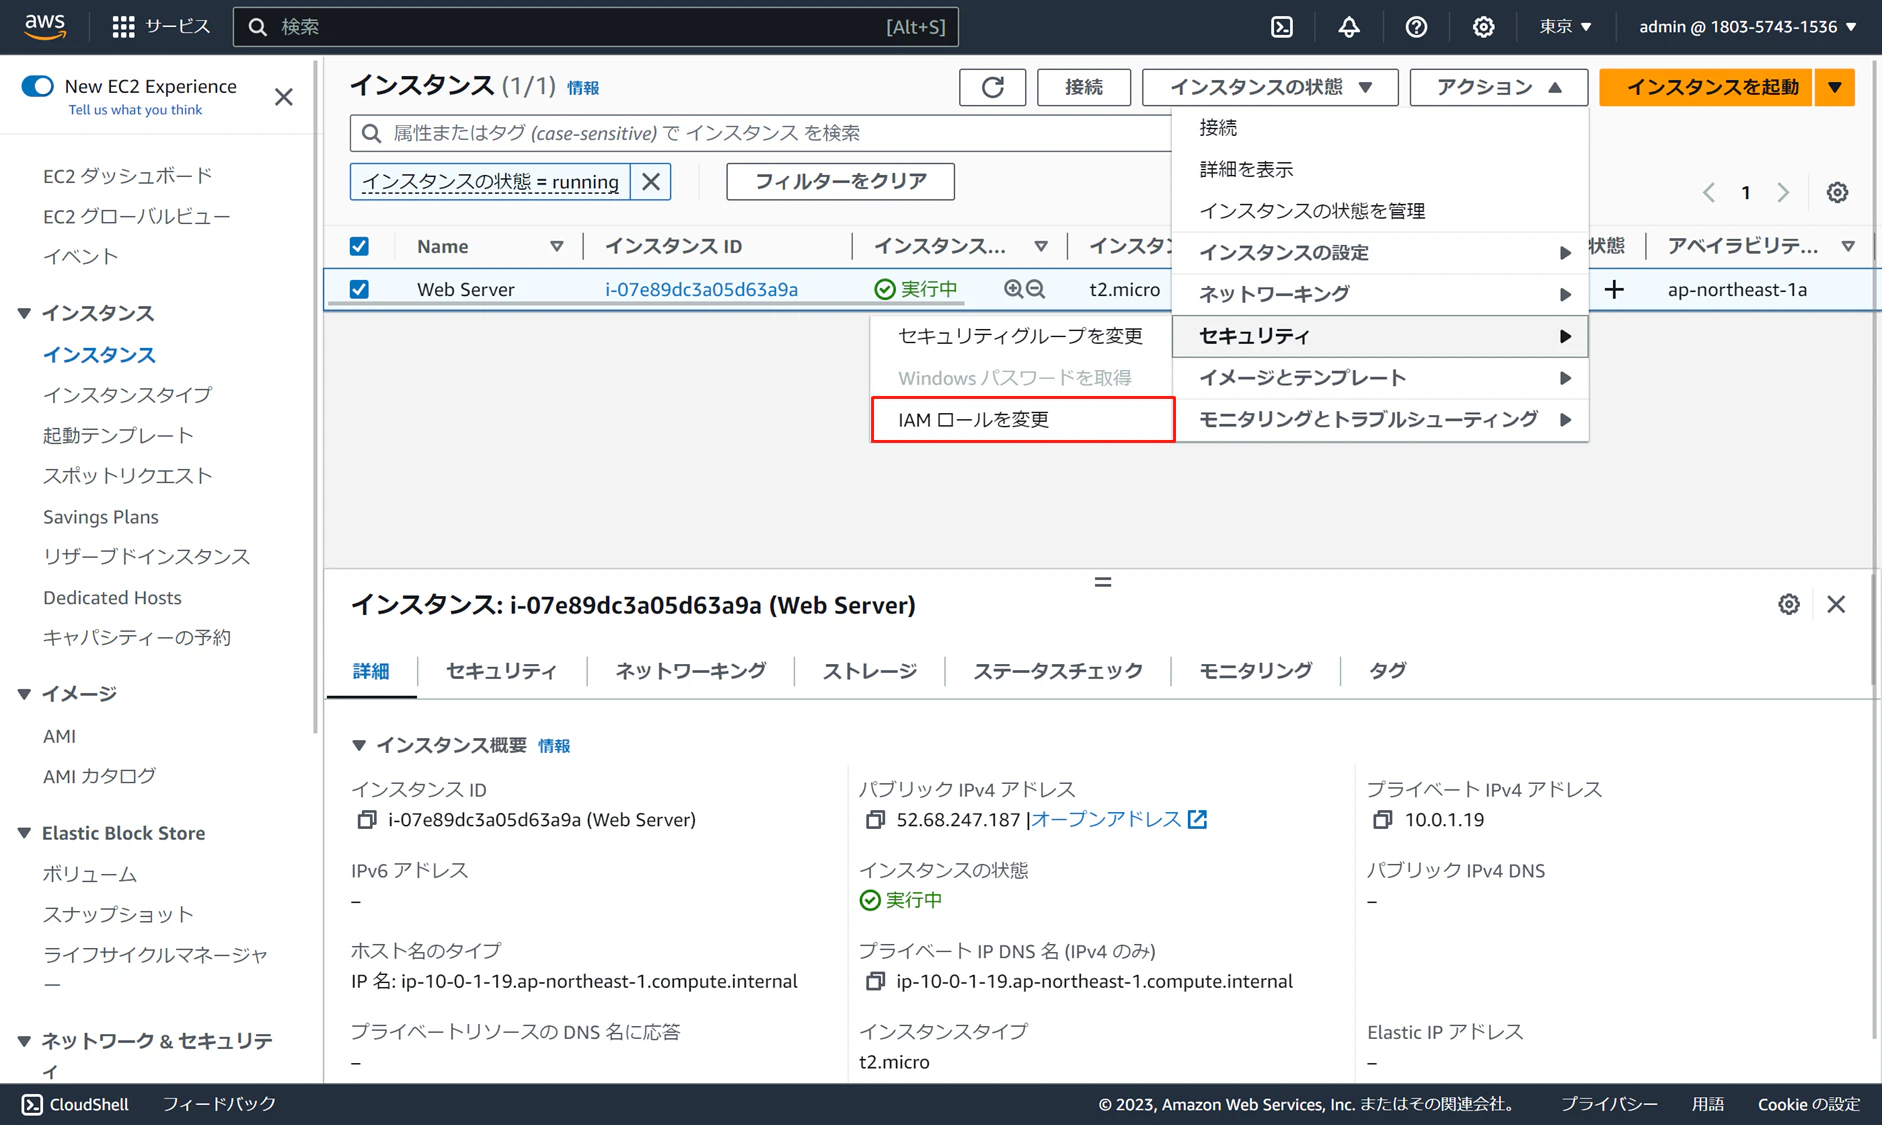The width and height of the screenshot is (1882, 1125).
Task: Collapse the インスタンス sidebar section
Action: (24, 314)
